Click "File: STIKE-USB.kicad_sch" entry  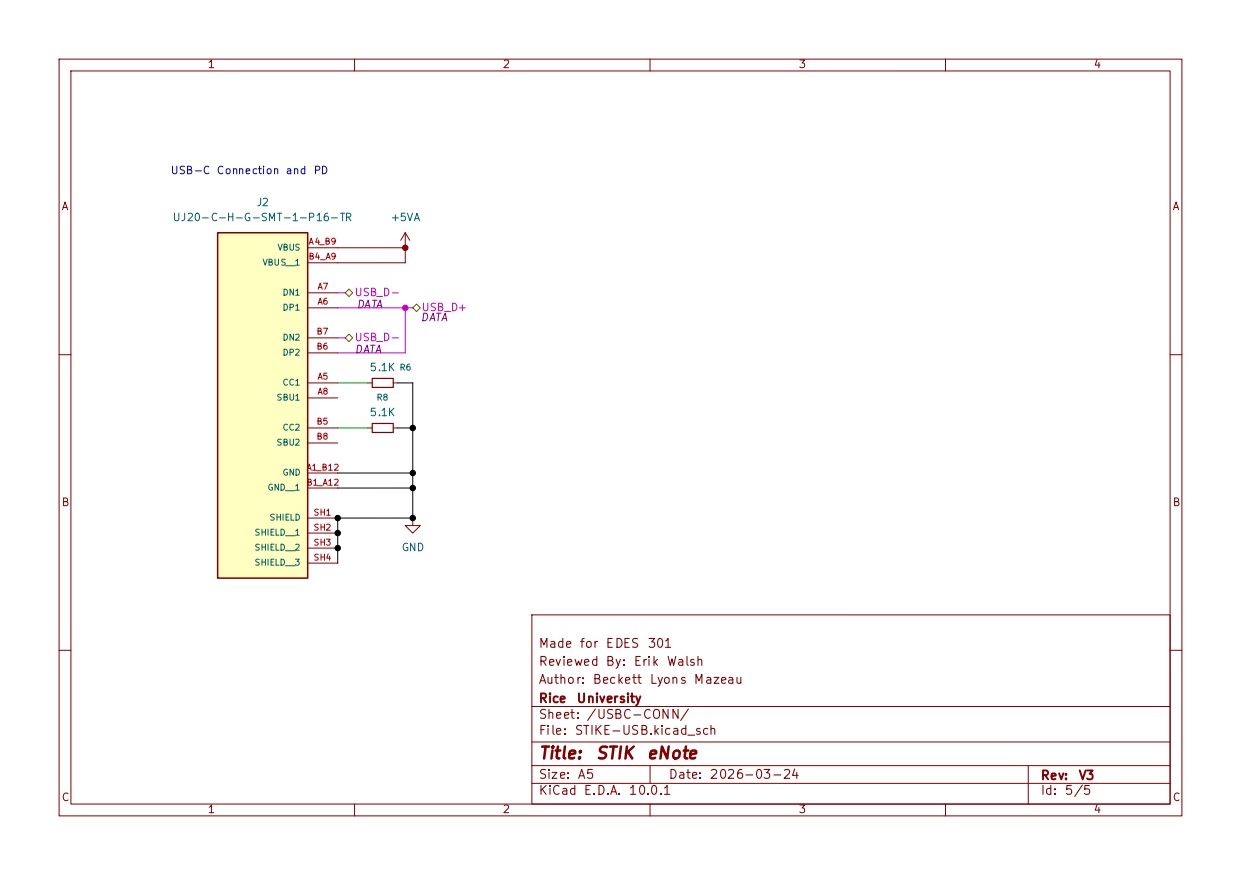[x=627, y=730]
